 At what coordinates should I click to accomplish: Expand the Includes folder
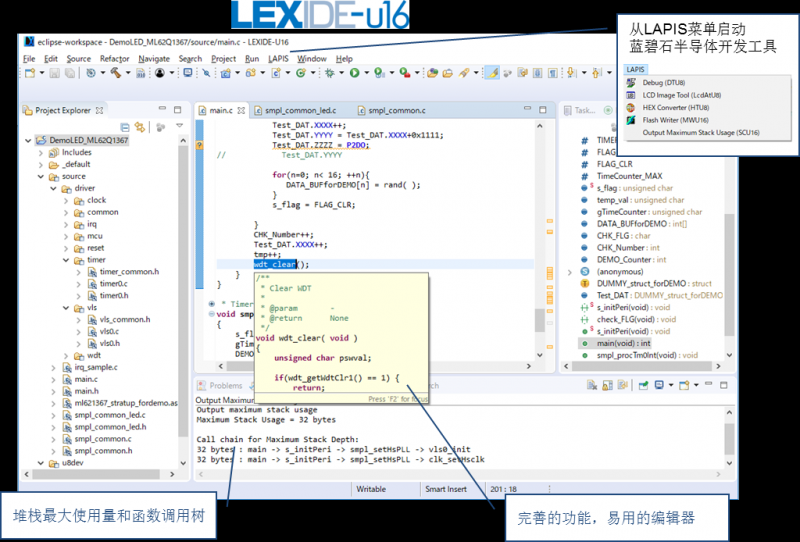[41, 152]
